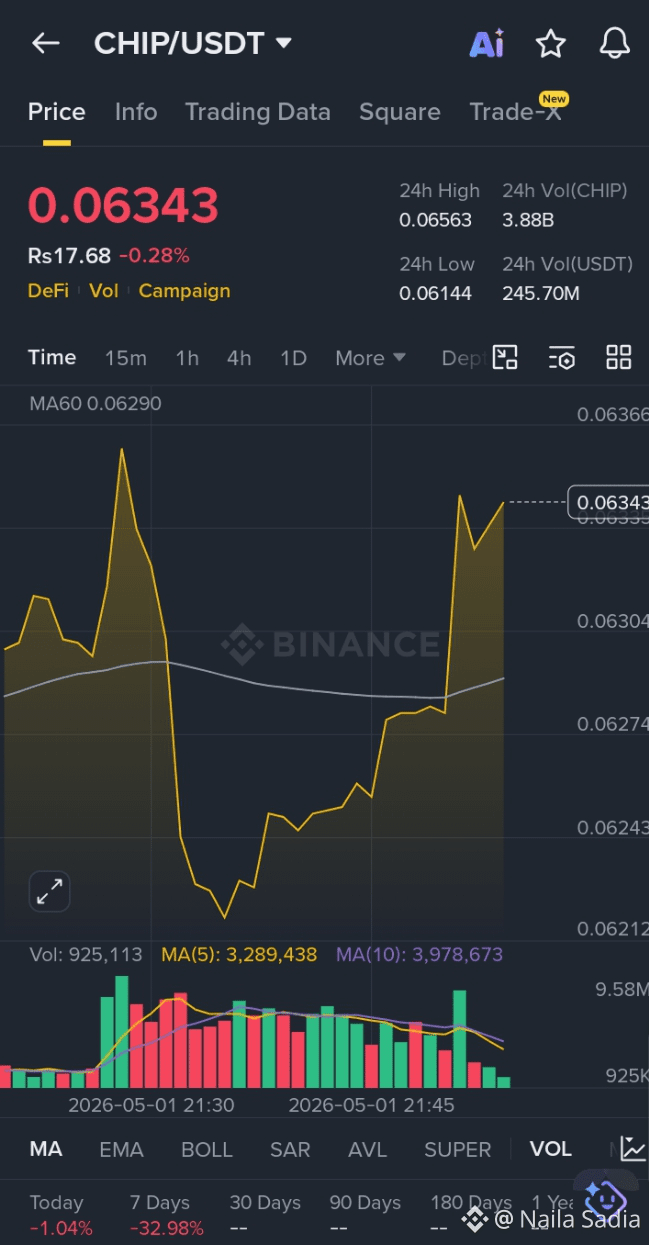Tap the 24h High value 0.06563
The height and width of the screenshot is (1245, 649).
(436, 220)
